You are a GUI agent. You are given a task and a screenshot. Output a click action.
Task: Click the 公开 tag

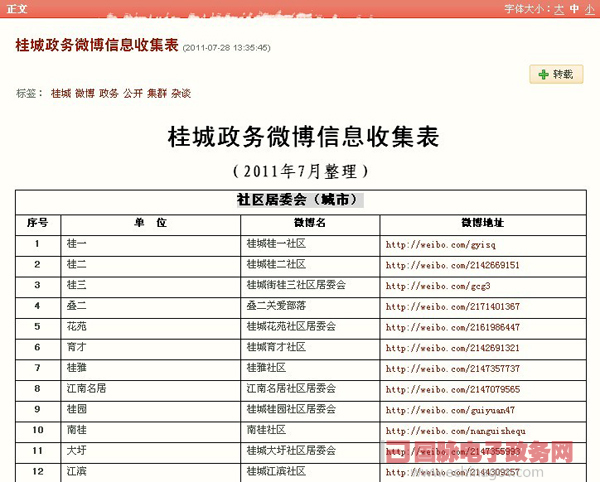tap(132, 93)
